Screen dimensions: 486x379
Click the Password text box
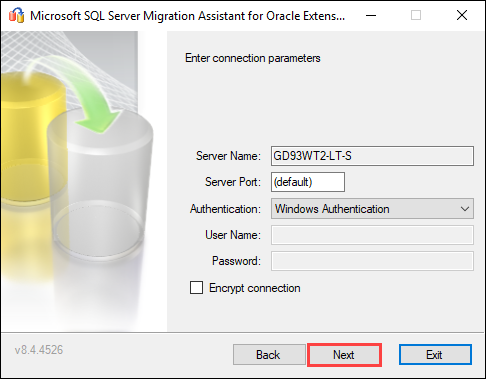click(372, 261)
